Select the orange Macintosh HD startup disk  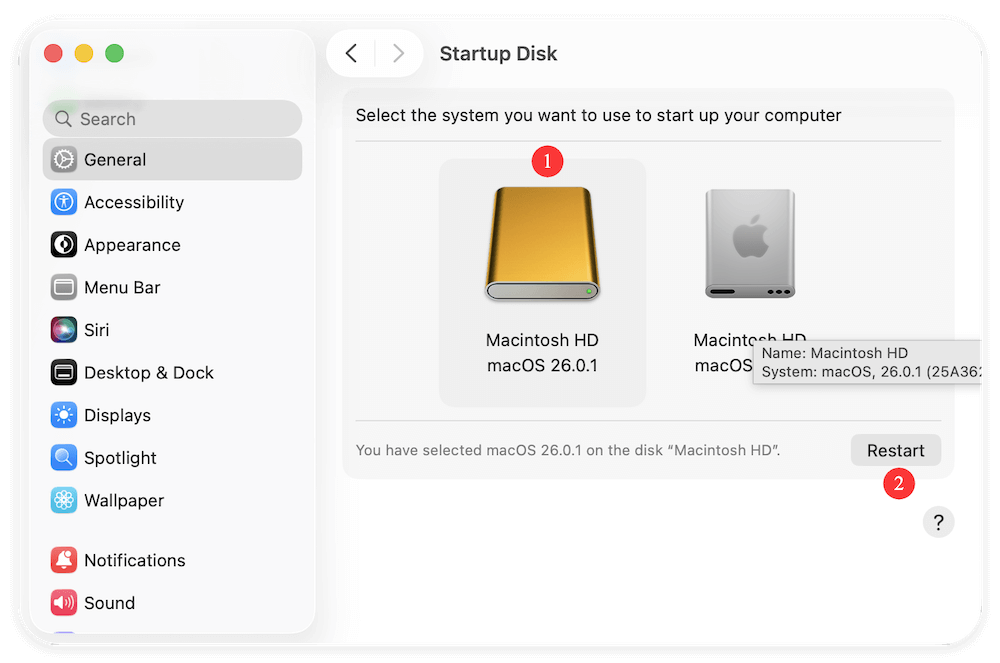542,243
